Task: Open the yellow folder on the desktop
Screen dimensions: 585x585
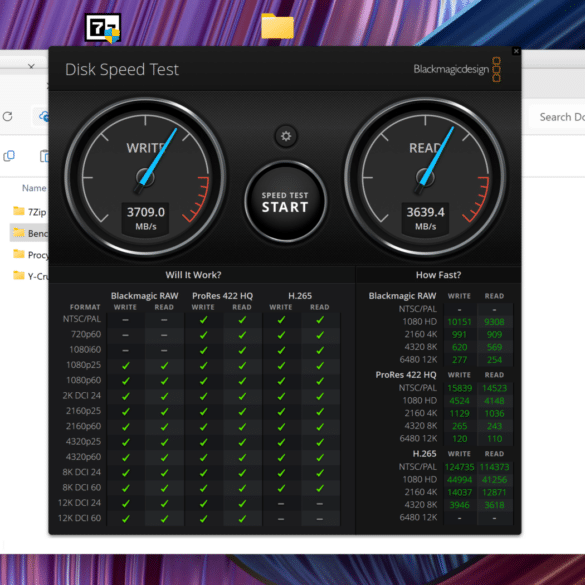Action: (x=277, y=26)
